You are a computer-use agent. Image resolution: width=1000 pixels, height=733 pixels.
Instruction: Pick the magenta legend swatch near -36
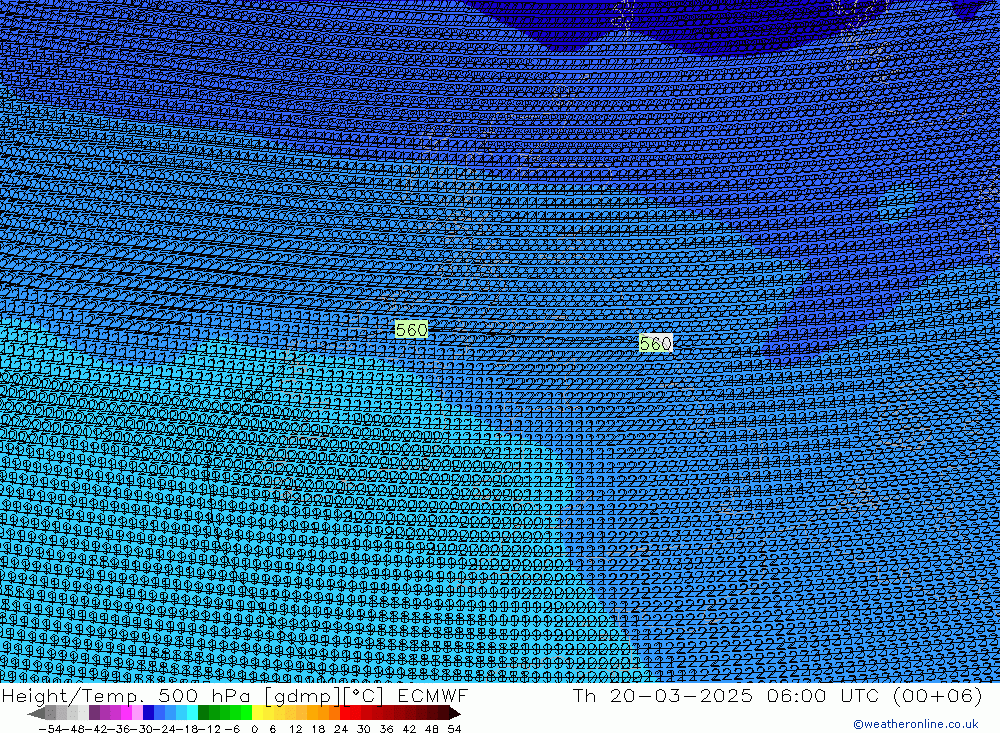click(126, 713)
